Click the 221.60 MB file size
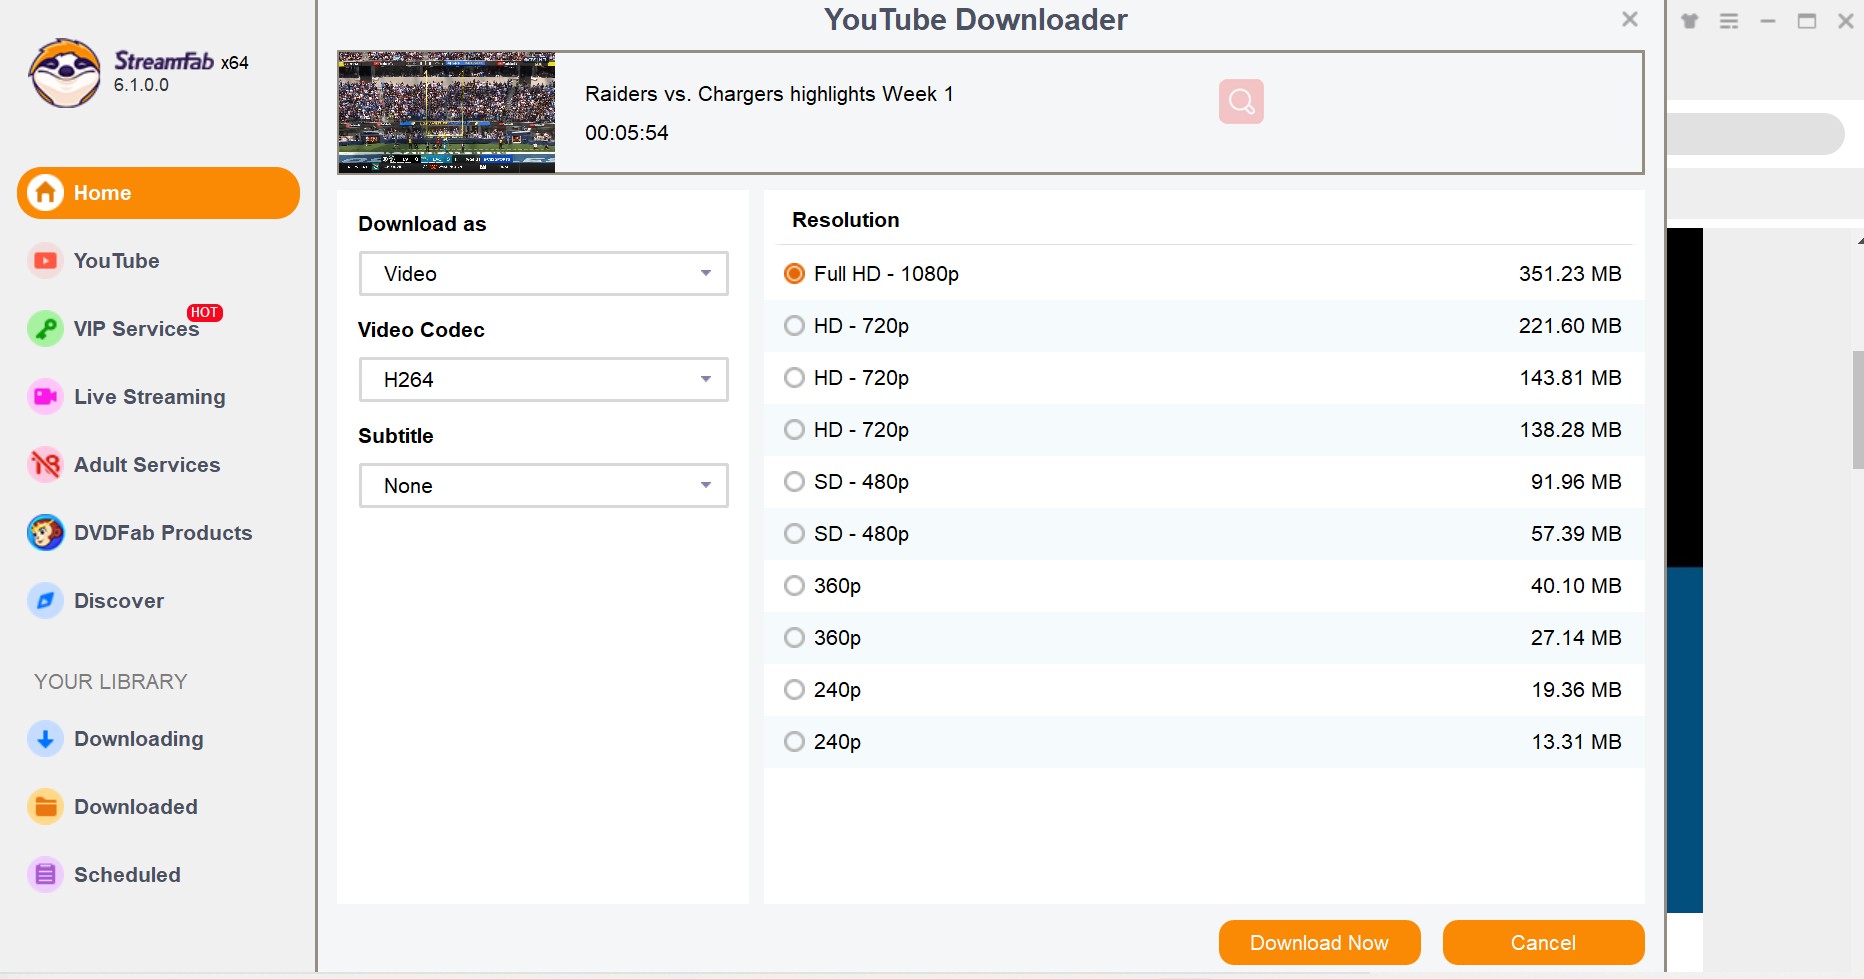This screenshot has width=1864, height=979. [x=1570, y=326]
